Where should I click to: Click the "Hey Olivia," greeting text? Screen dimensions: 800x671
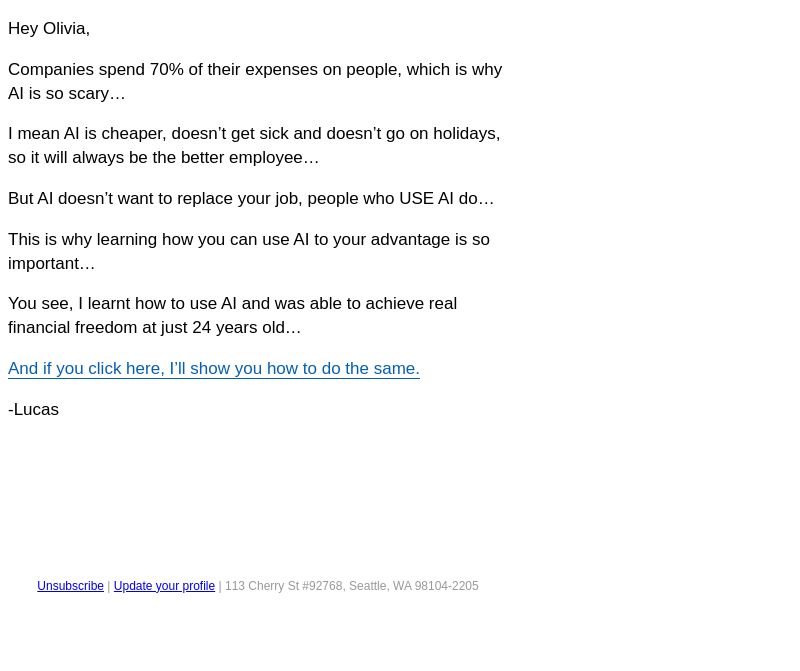coord(49,29)
